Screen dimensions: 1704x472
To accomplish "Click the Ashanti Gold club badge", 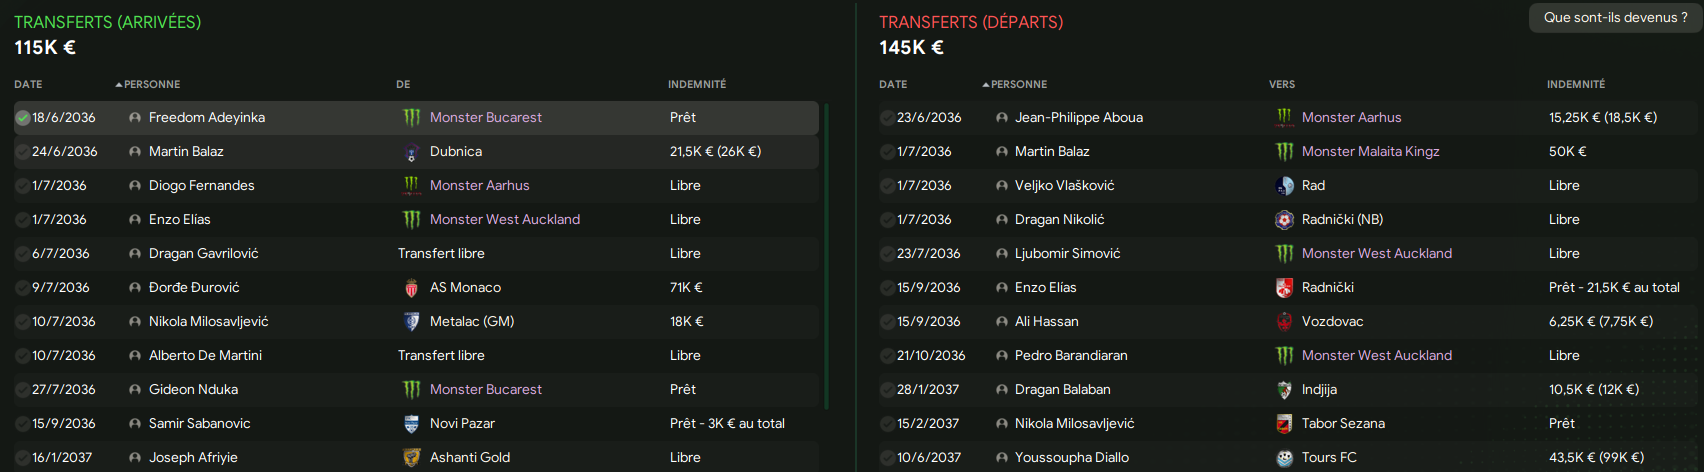I will point(411,458).
